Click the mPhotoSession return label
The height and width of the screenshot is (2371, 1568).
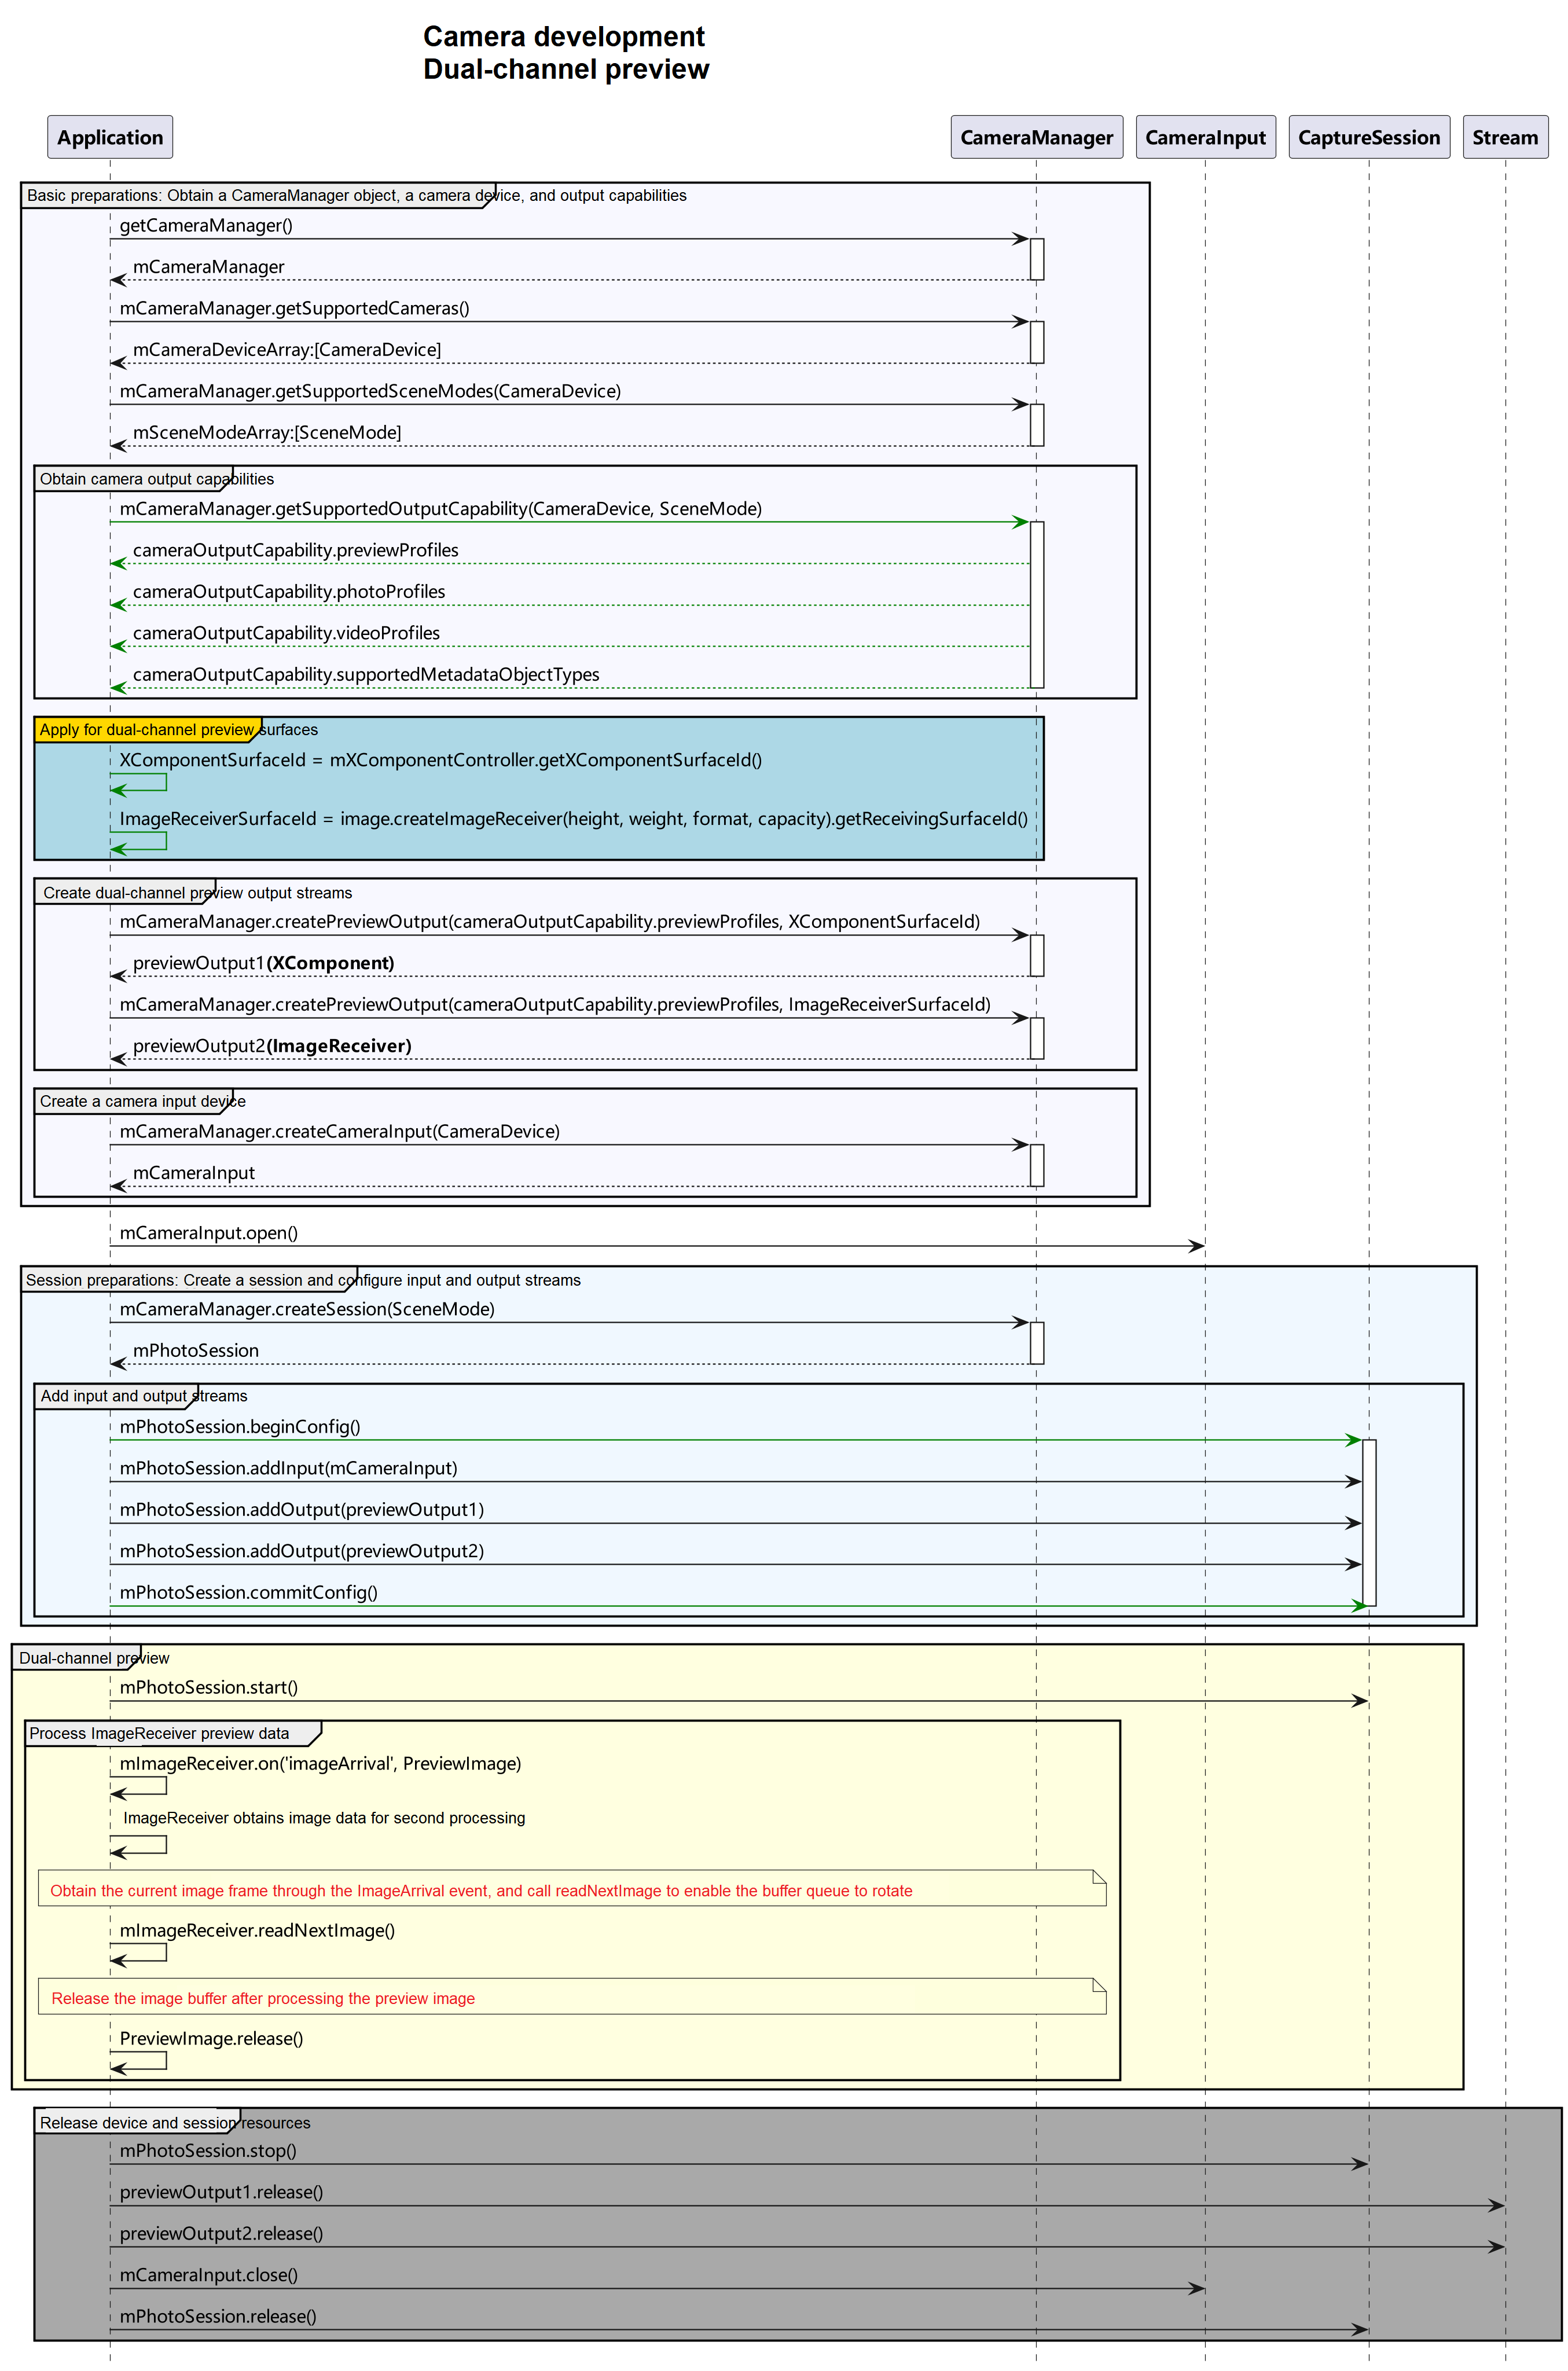tap(195, 1351)
